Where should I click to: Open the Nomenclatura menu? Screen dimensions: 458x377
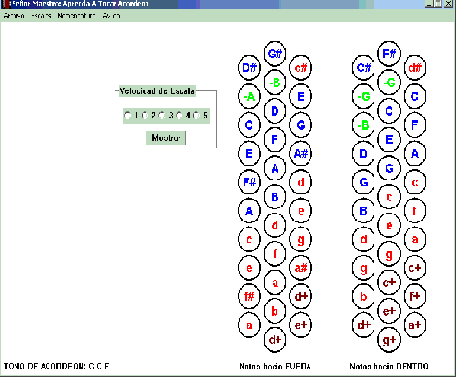coord(76,16)
